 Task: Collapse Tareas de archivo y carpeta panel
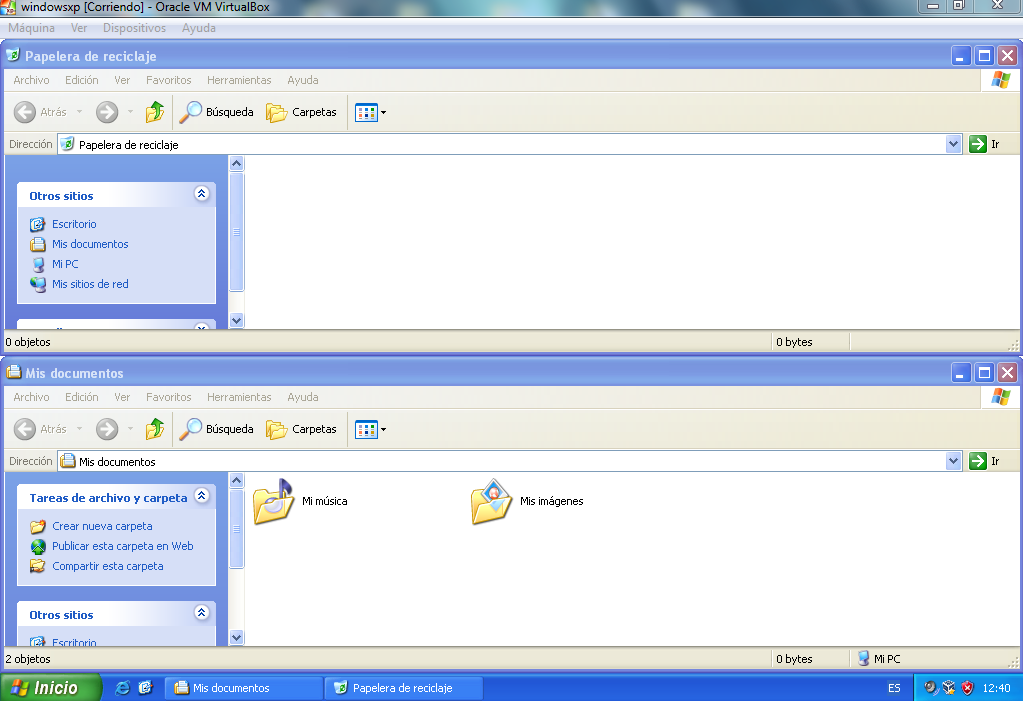(x=202, y=495)
